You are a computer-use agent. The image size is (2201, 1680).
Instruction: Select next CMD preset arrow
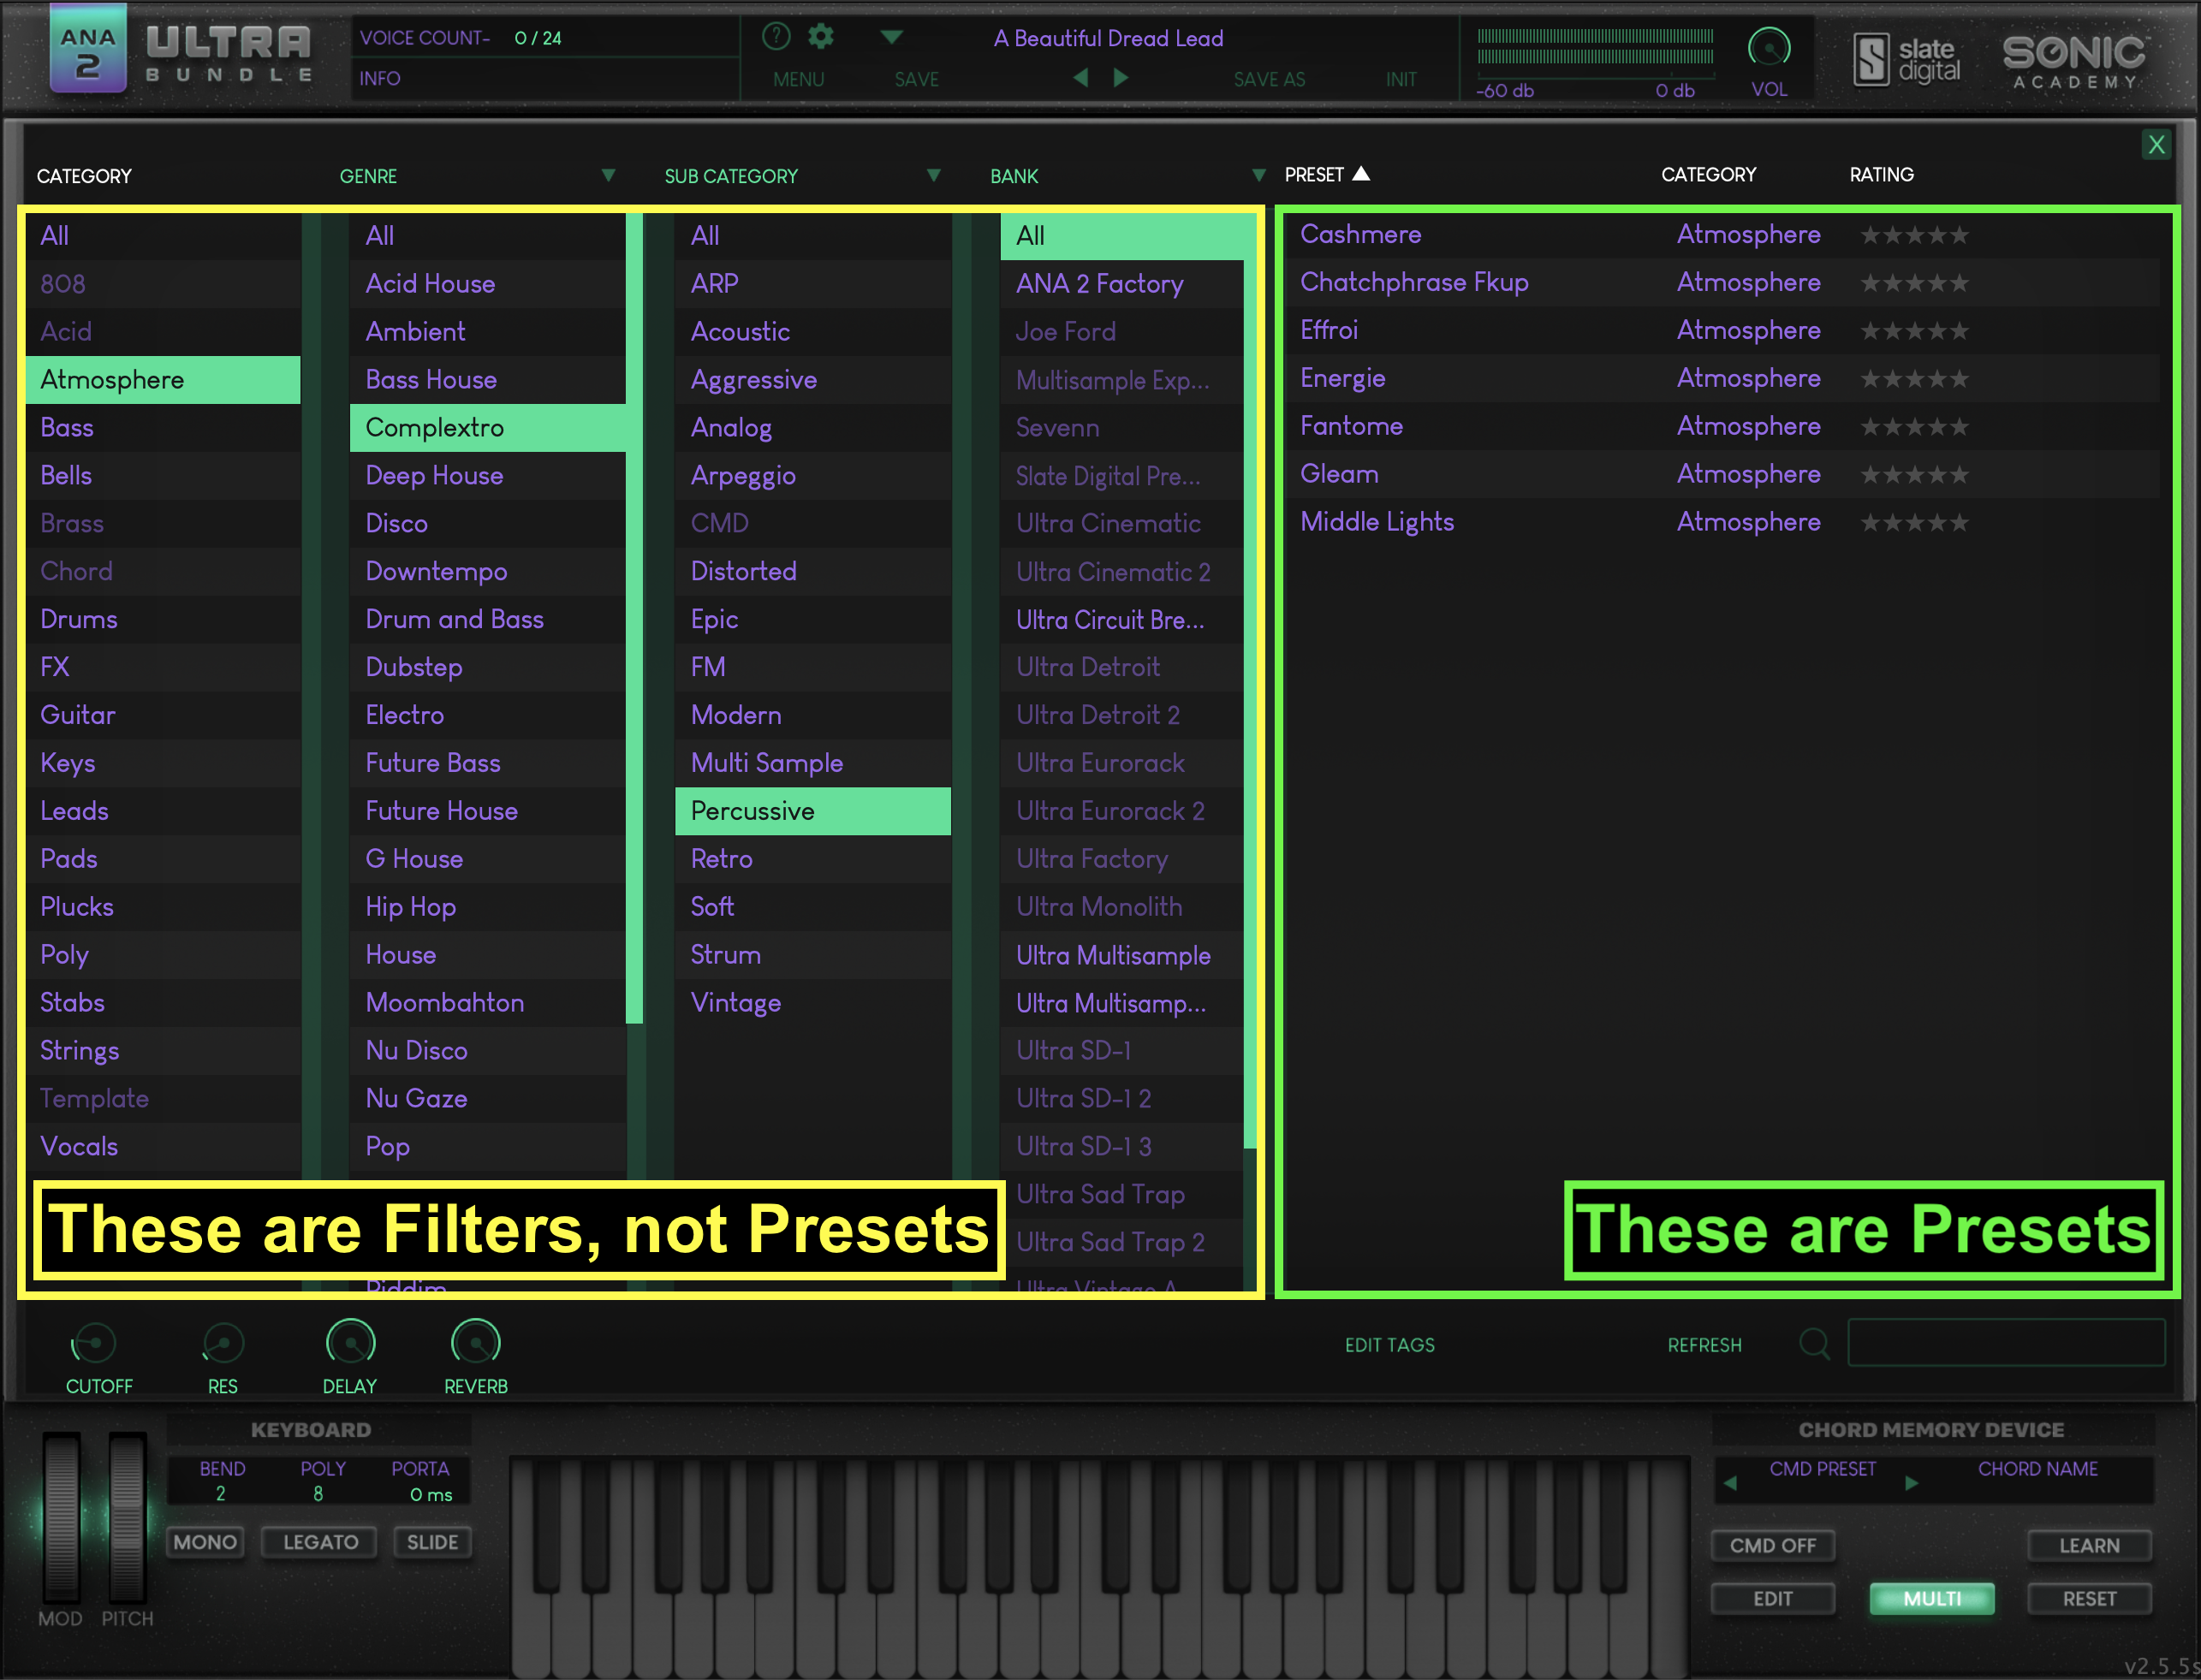tap(1911, 1482)
